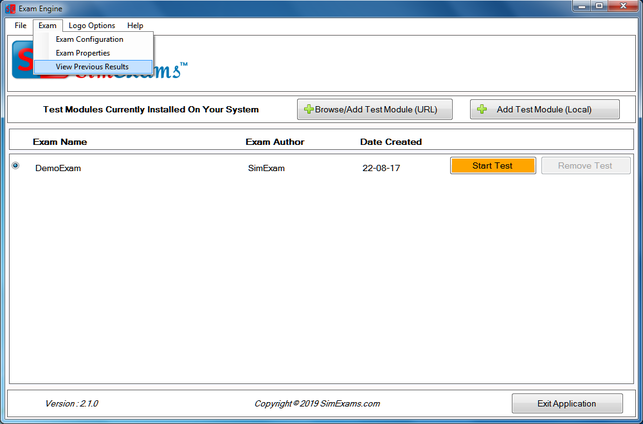The height and width of the screenshot is (424, 643).
Task: Open the Logo Options menu
Action: tap(91, 25)
